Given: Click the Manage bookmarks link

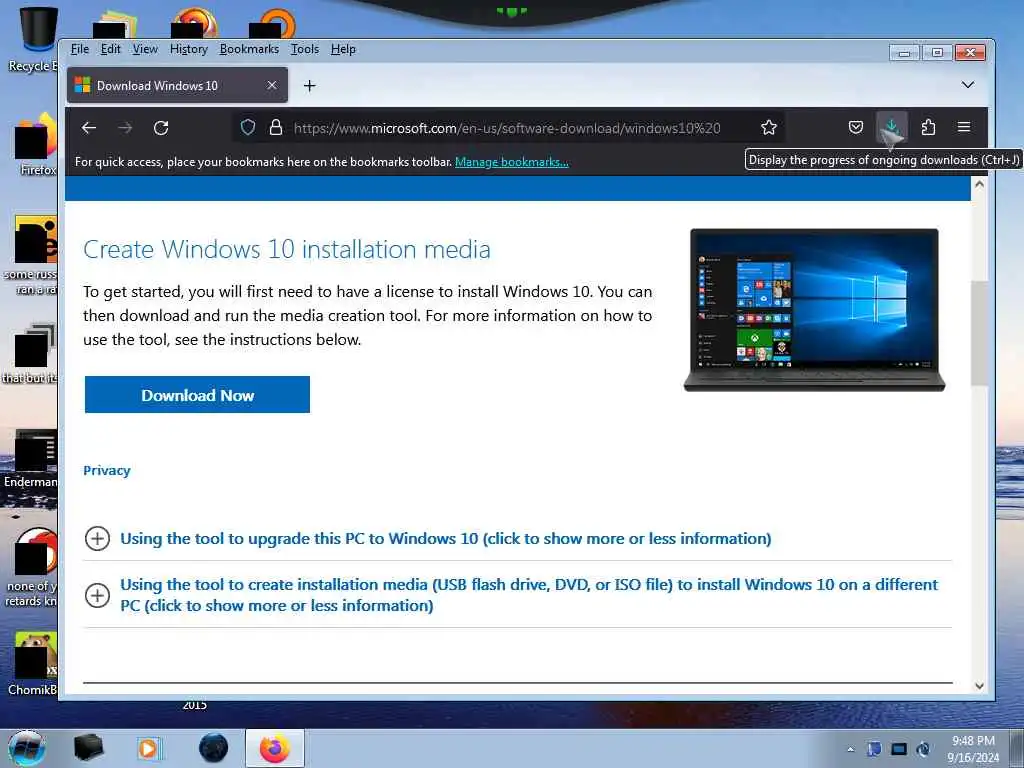Looking at the screenshot, I should (511, 161).
